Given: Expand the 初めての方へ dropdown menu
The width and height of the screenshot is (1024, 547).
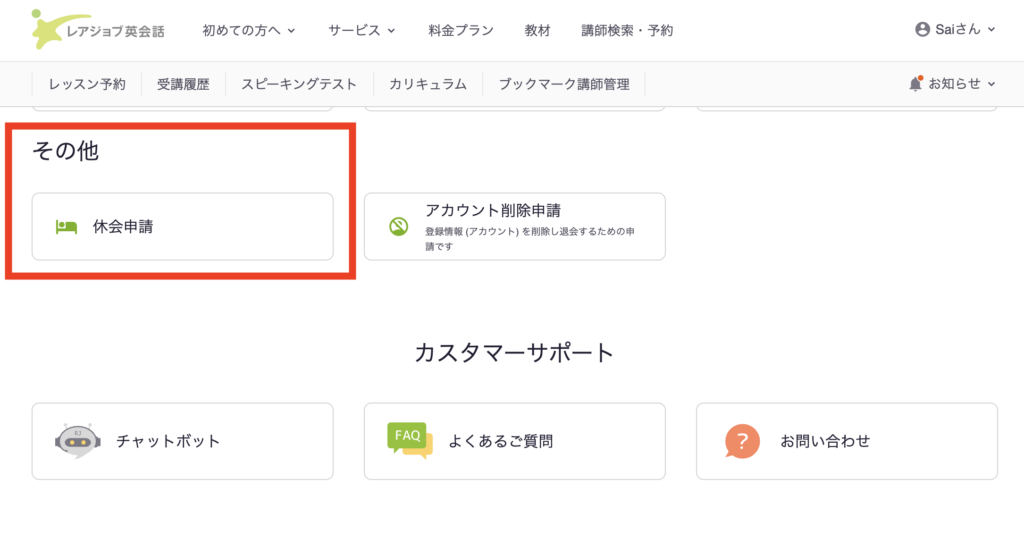Looking at the screenshot, I should (249, 30).
